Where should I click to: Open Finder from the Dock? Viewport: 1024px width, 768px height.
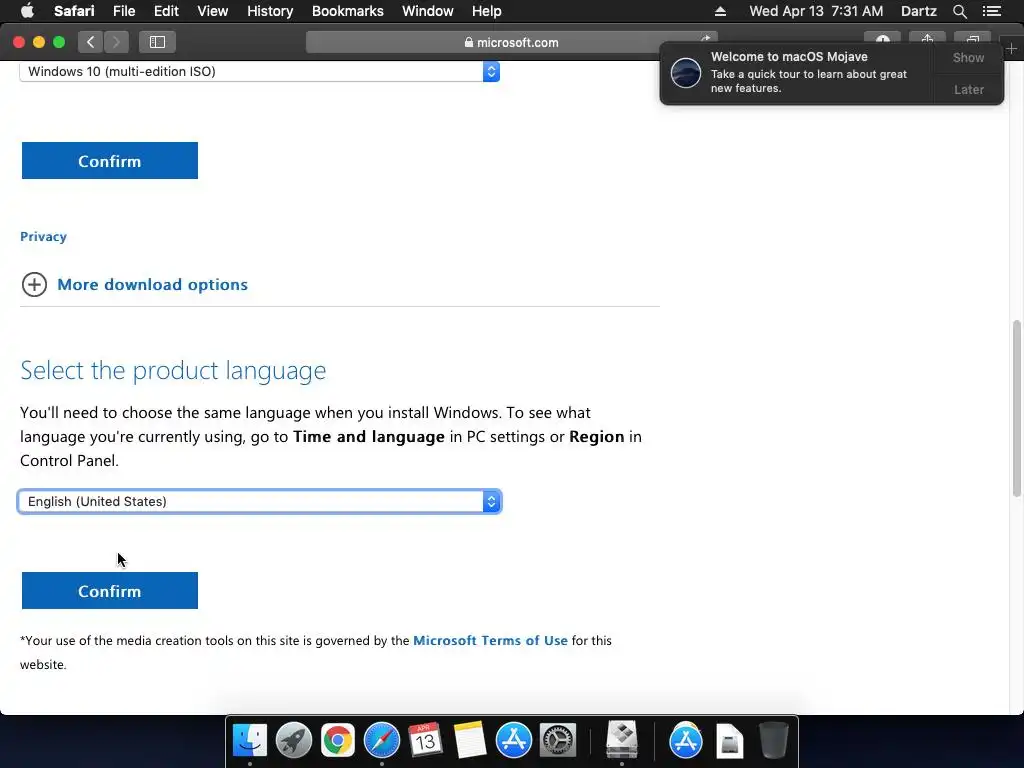[x=250, y=741]
